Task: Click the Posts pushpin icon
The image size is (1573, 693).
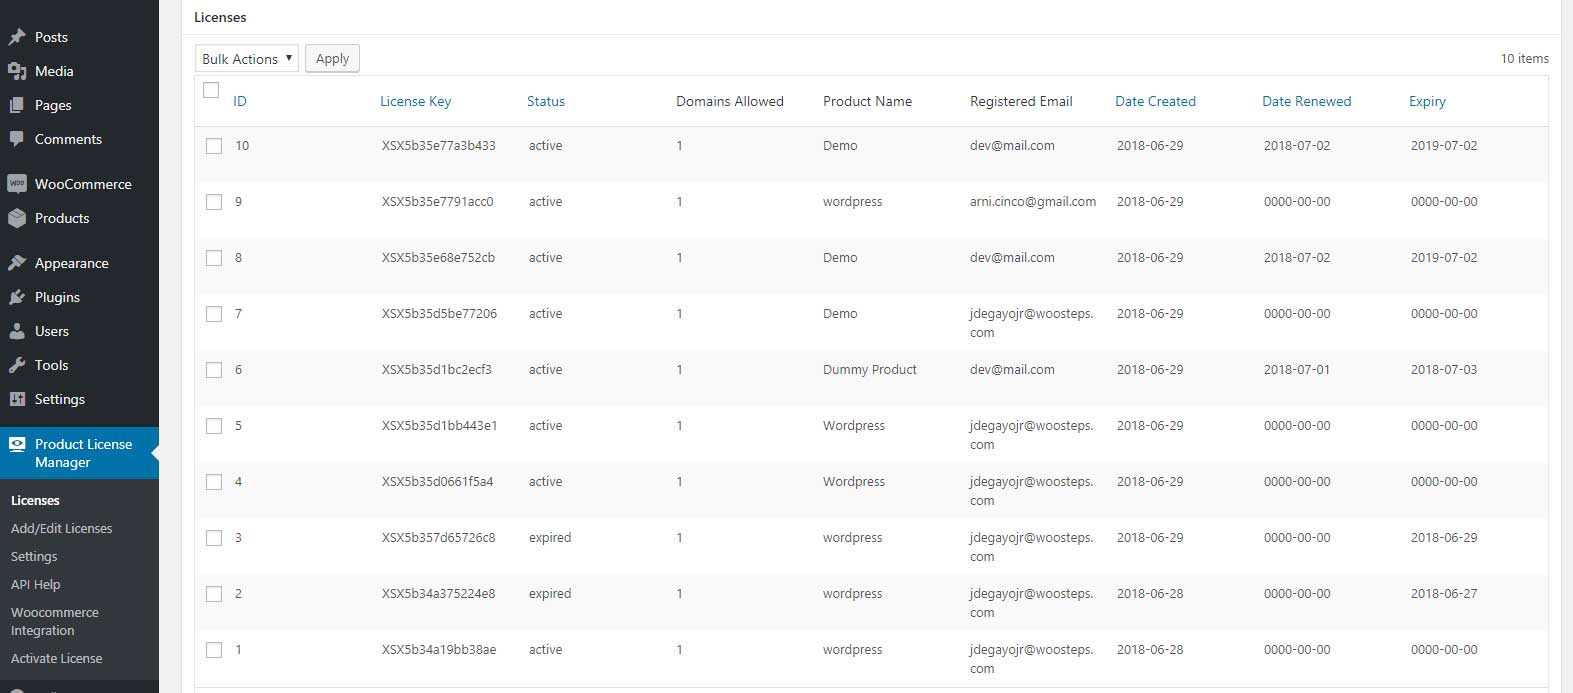Action: 17,37
